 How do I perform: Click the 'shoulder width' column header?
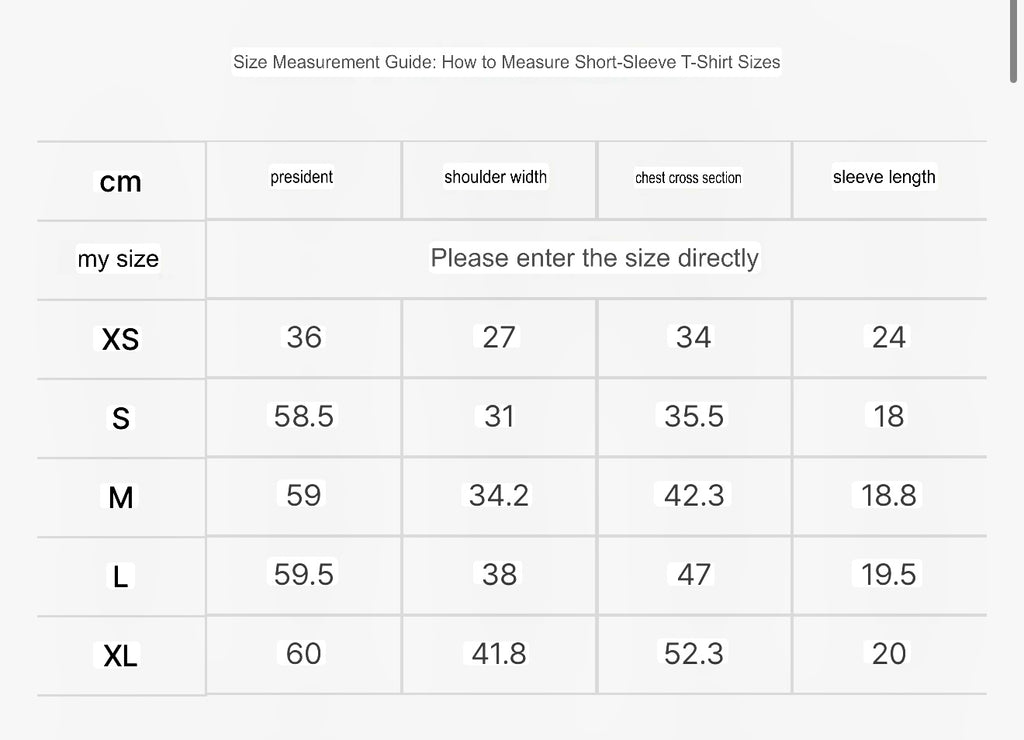pyautogui.click(x=496, y=177)
